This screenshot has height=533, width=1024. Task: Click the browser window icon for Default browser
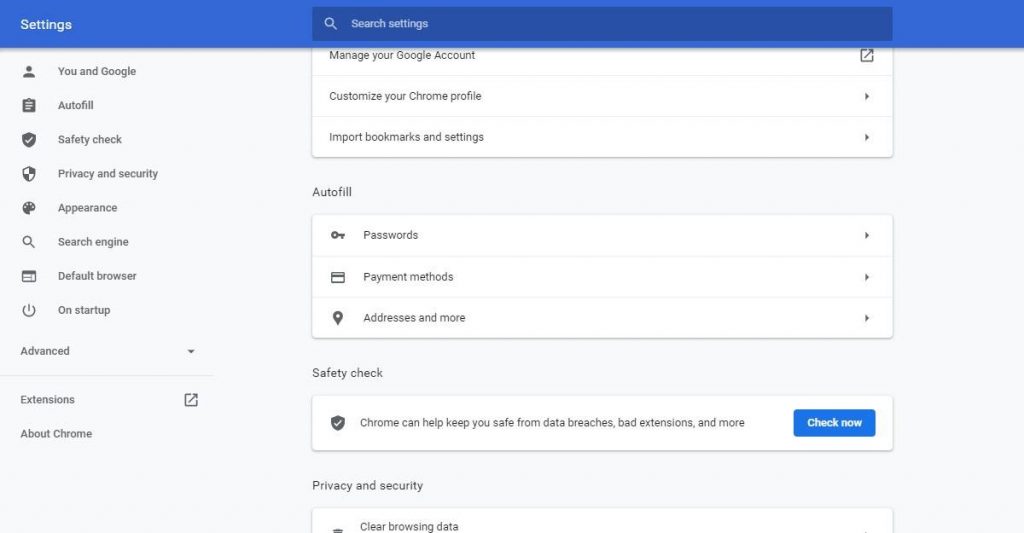click(29, 276)
